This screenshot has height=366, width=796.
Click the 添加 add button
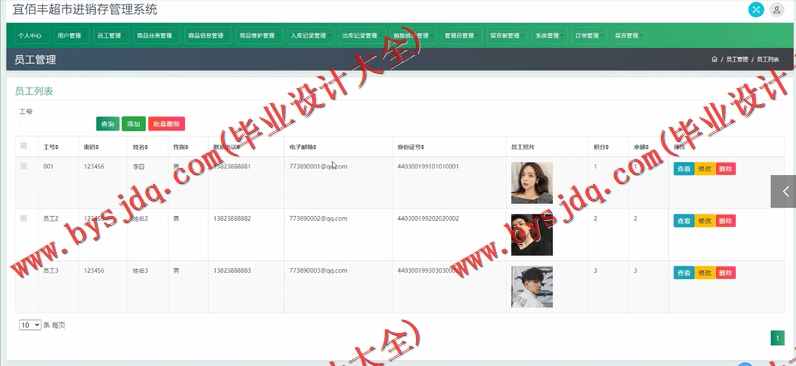134,124
